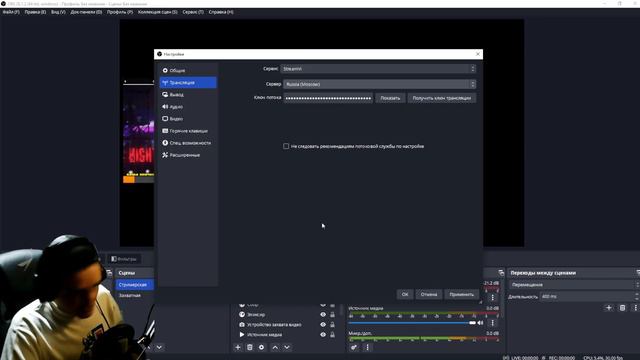Click the Получить ключ трансляции button
This screenshot has width=640, height=360.
[442, 98]
